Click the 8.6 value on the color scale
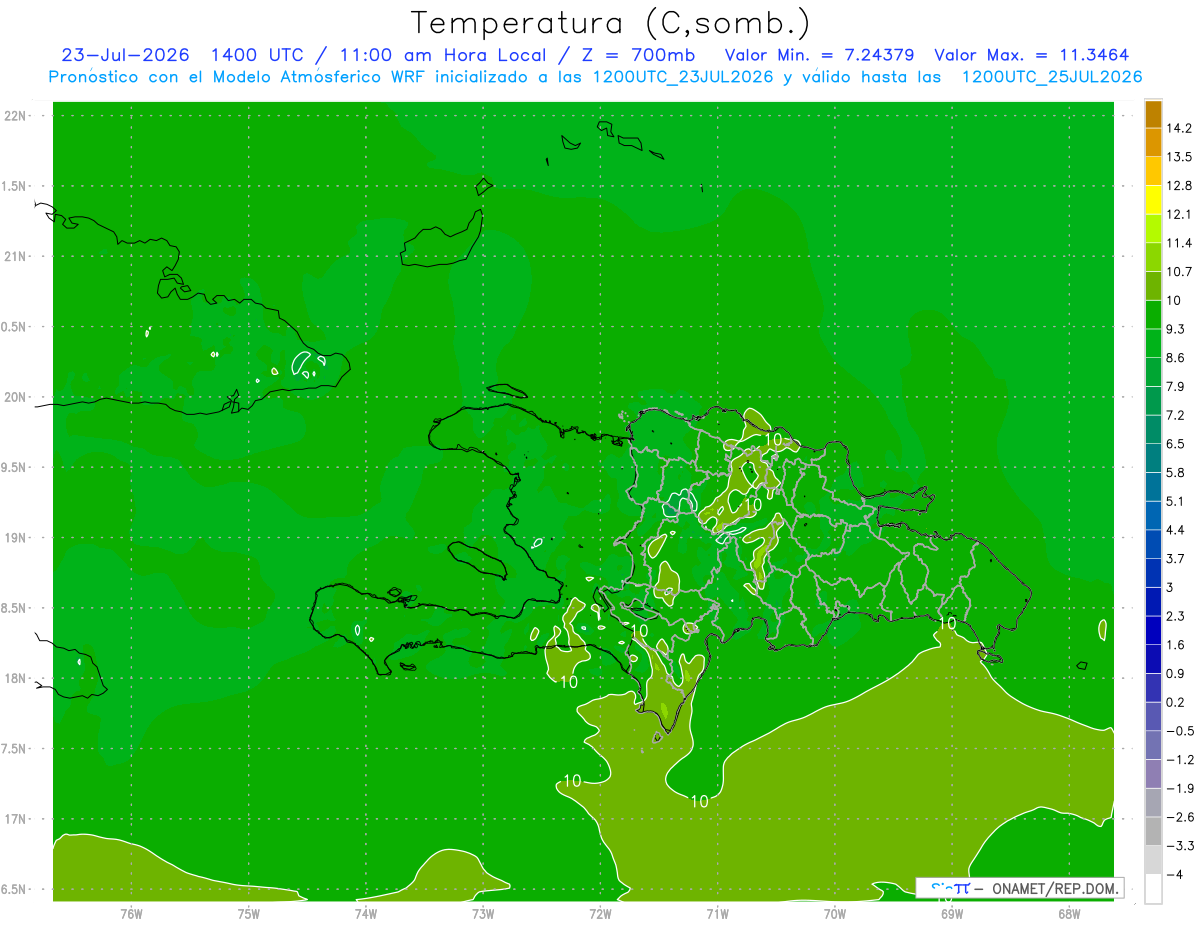Screen dimensions: 1200x927 pos(1177,358)
